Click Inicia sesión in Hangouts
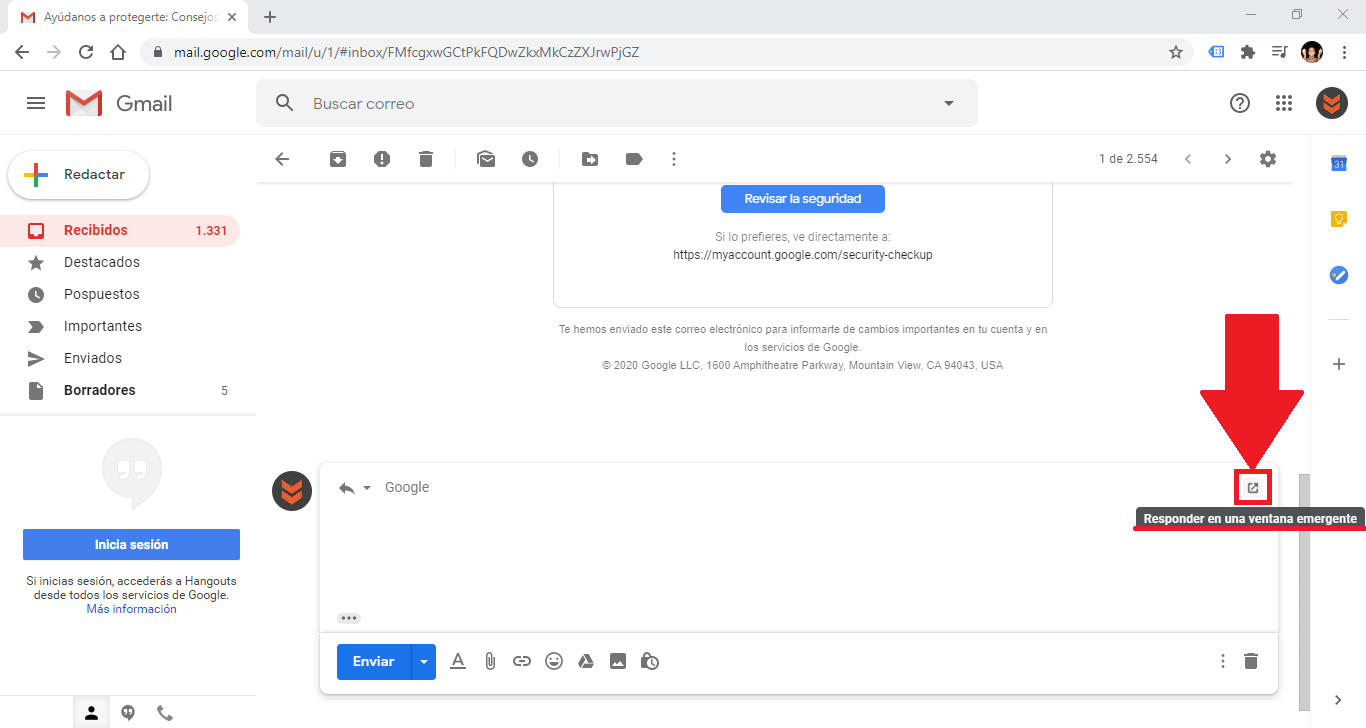Image resolution: width=1366 pixels, height=728 pixels. 131,545
